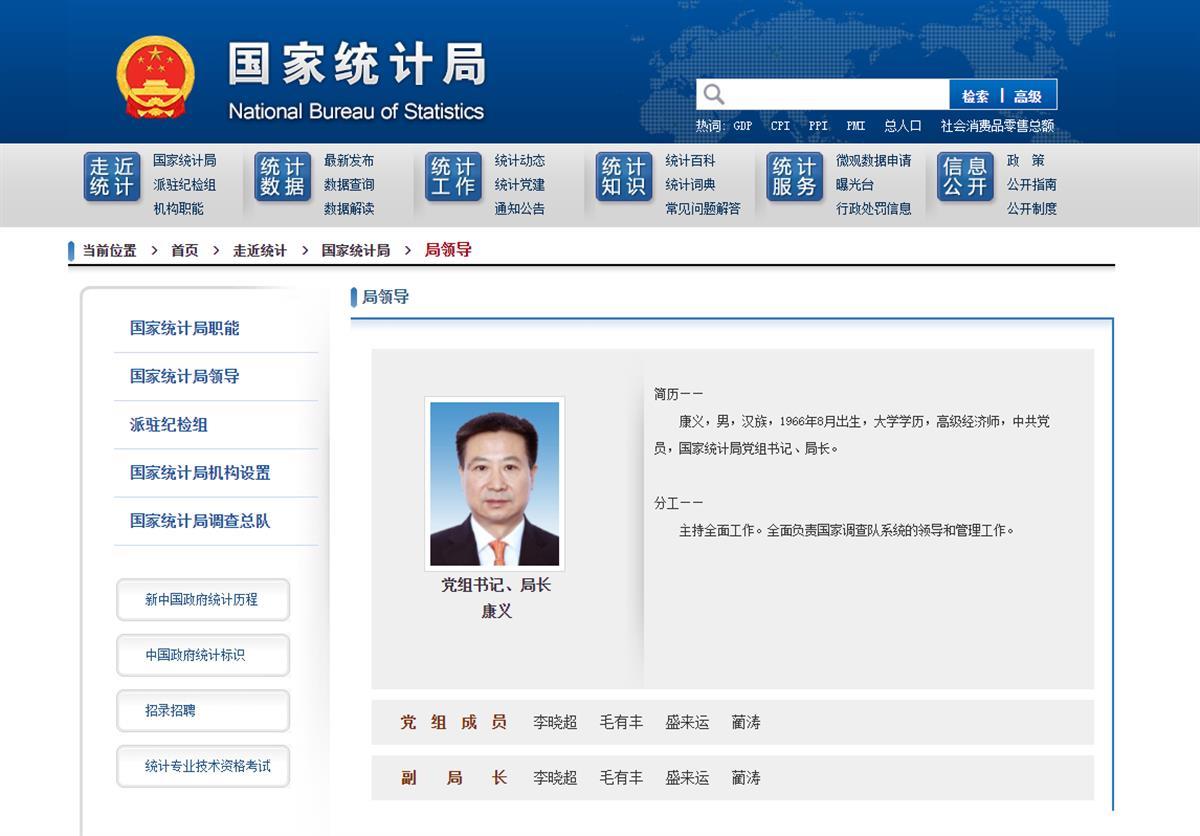Select 盛来运 in 副局长 row
The height and width of the screenshot is (836, 1200).
687,777
